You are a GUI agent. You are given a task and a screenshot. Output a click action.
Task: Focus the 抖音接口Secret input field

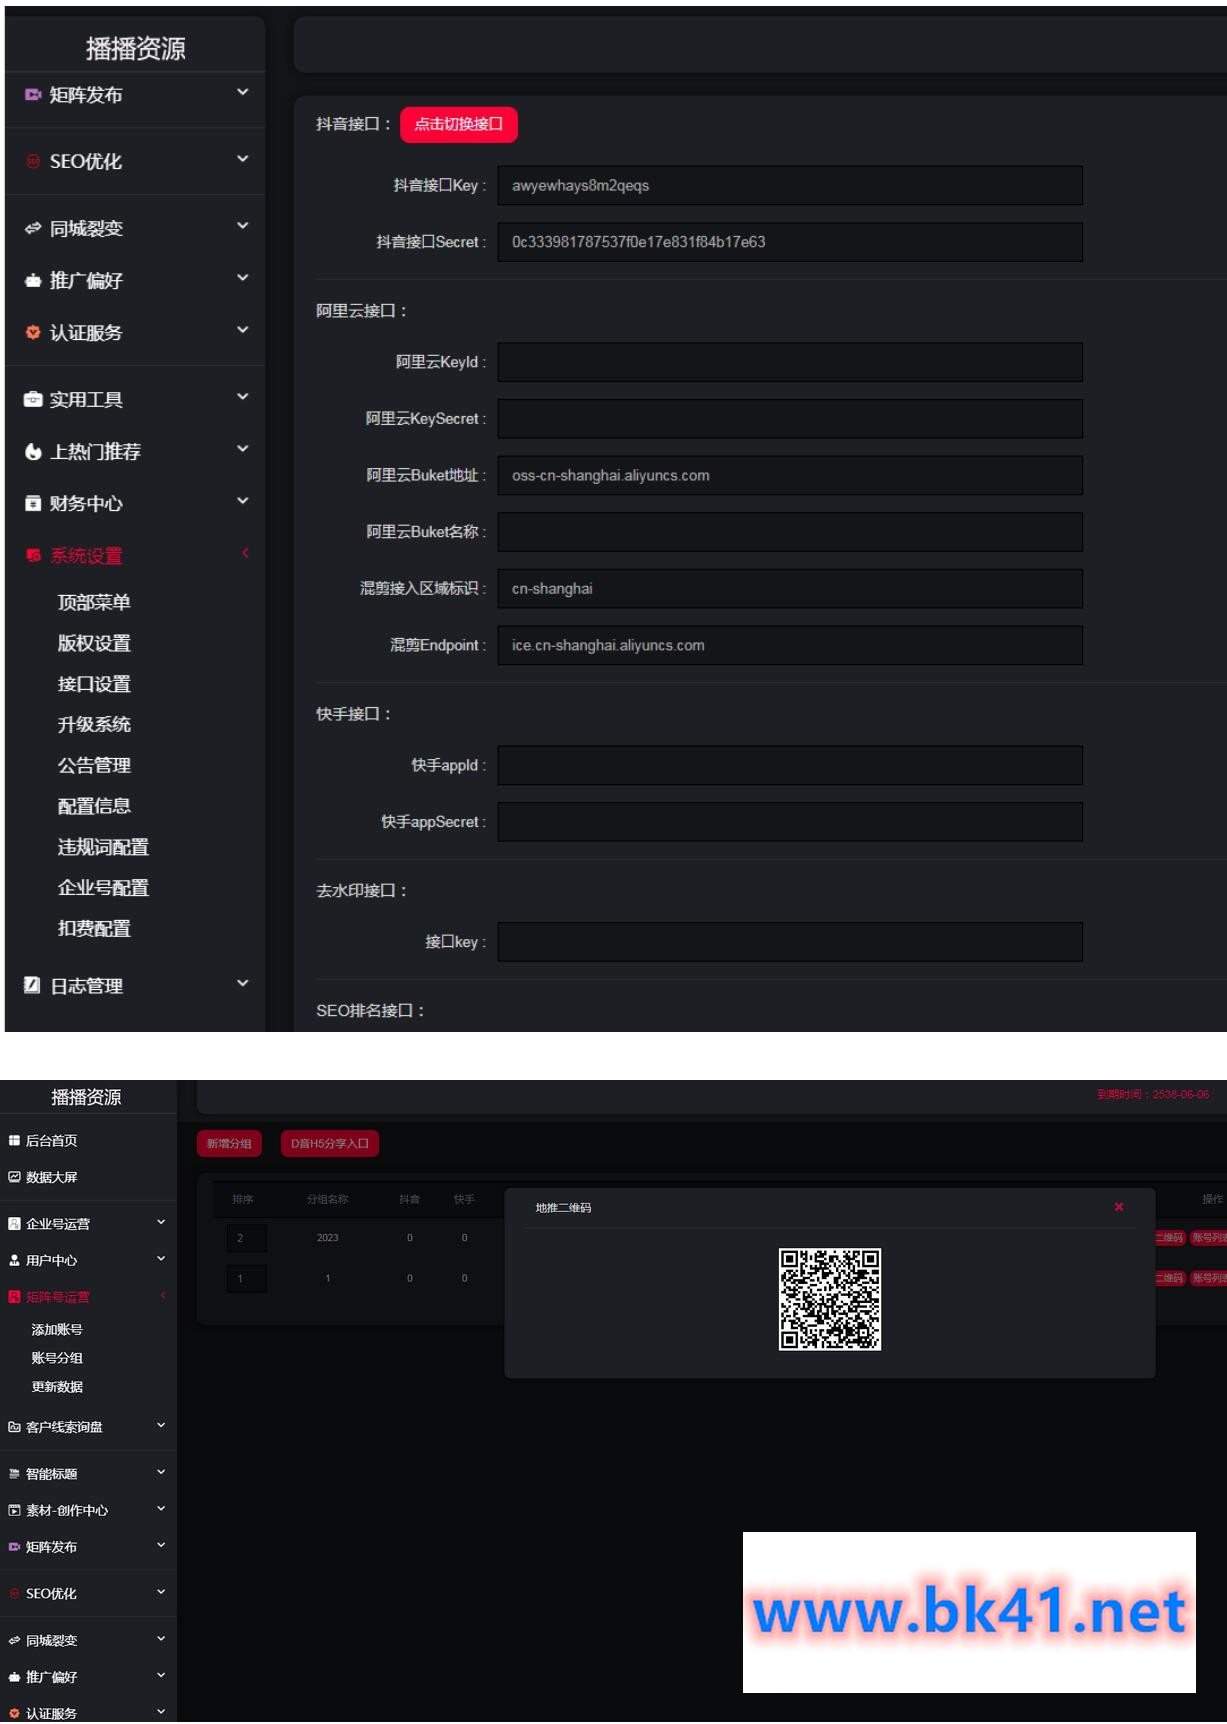(x=790, y=242)
